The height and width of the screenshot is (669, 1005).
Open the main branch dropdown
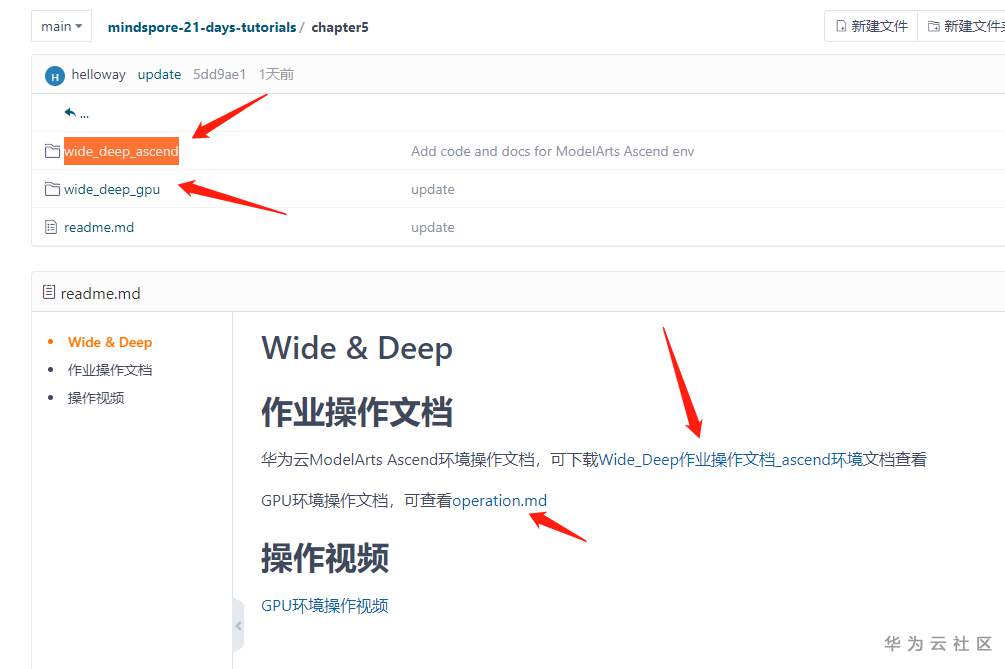coord(62,26)
